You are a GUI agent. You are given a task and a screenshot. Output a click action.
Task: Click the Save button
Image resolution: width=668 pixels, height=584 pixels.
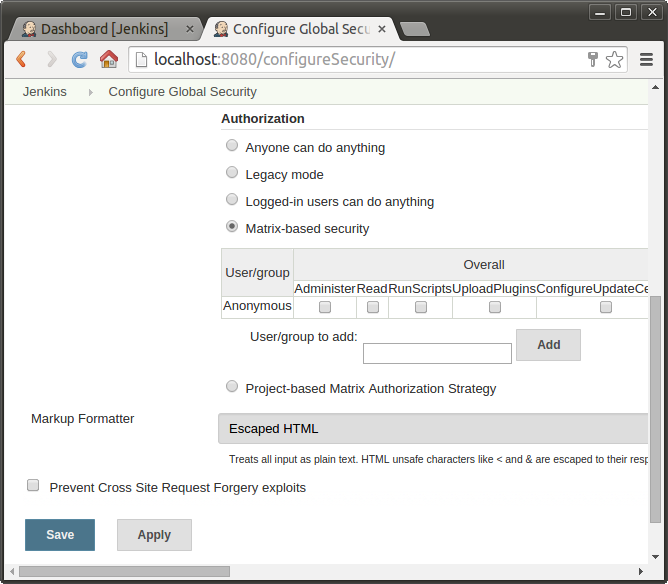[x=60, y=535]
